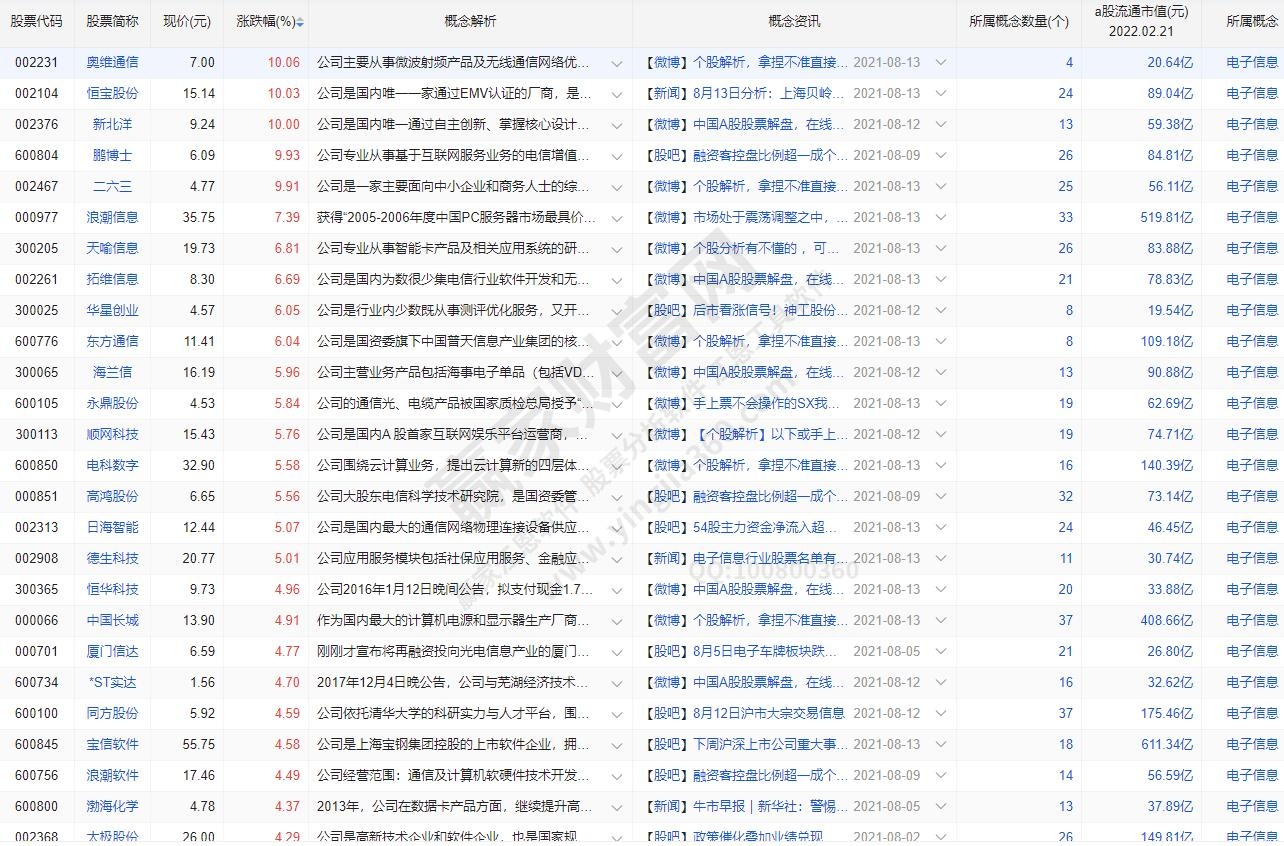Click the 【股吧】 badge in the 鹏博士 row
Image resolution: width=1284 pixels, height=846 pixels.
coord(665,155)
